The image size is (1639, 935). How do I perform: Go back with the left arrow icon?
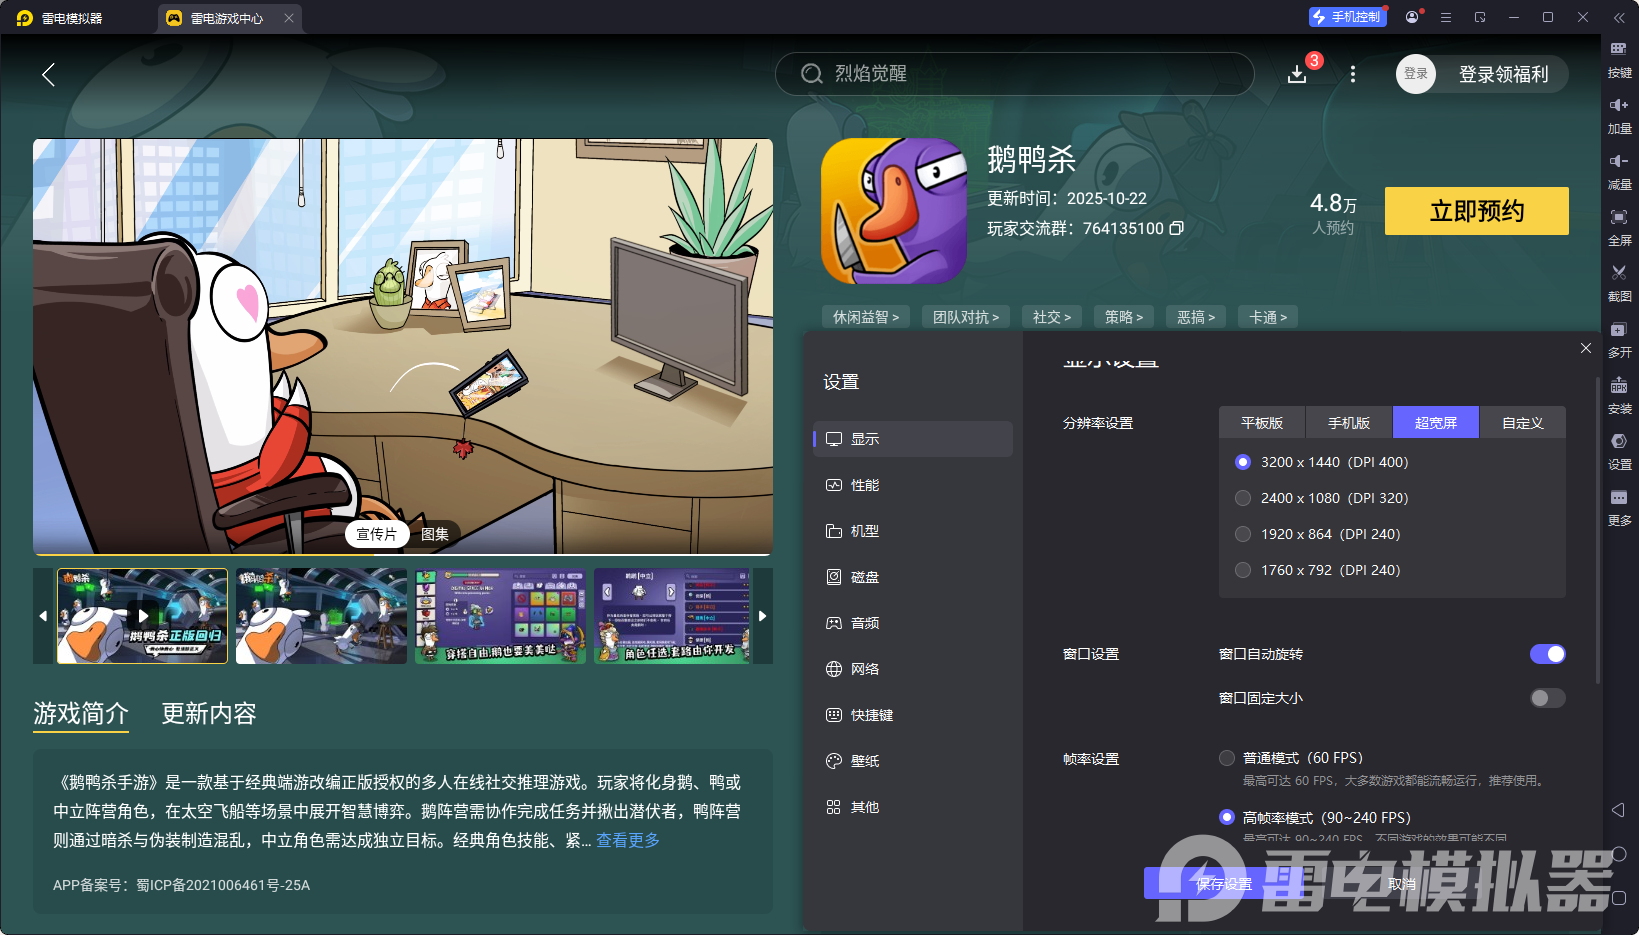(x=48, y=74)
